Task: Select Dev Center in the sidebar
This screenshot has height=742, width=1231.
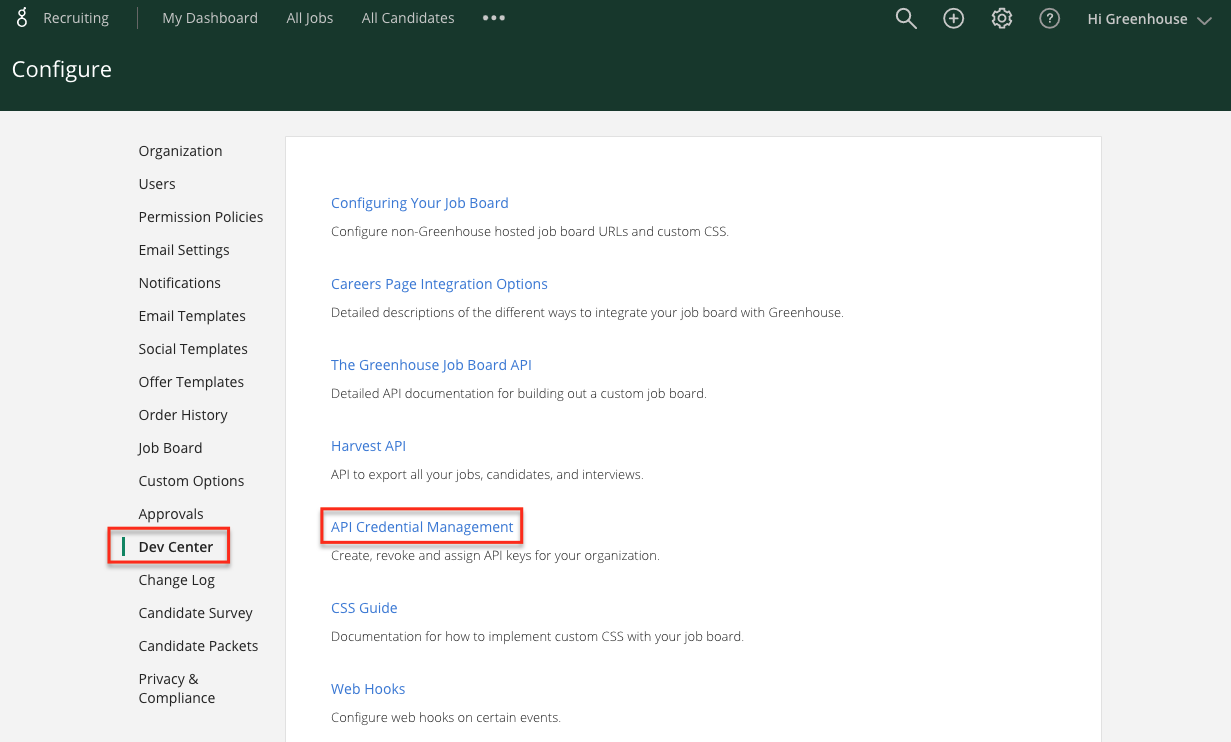Action: pyautogui.click(x=176, y=547)
